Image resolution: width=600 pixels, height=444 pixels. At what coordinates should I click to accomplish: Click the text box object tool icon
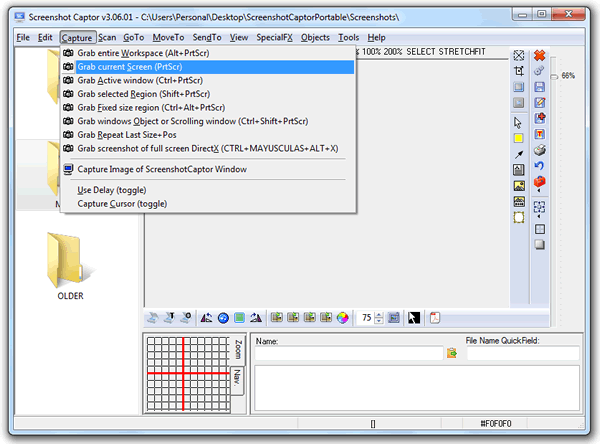pyautogui.click(x=519, y=170)
